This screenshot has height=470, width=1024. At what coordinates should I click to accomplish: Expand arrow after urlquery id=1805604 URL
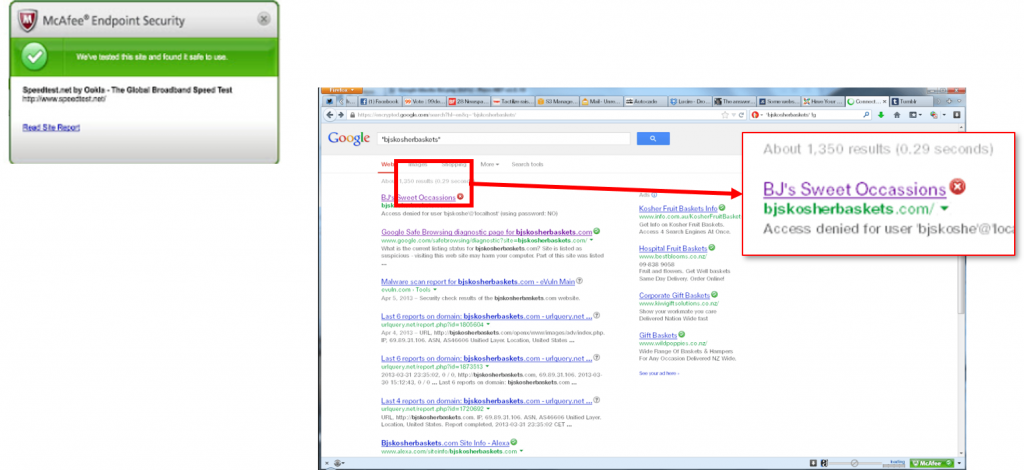pos(488,325)
